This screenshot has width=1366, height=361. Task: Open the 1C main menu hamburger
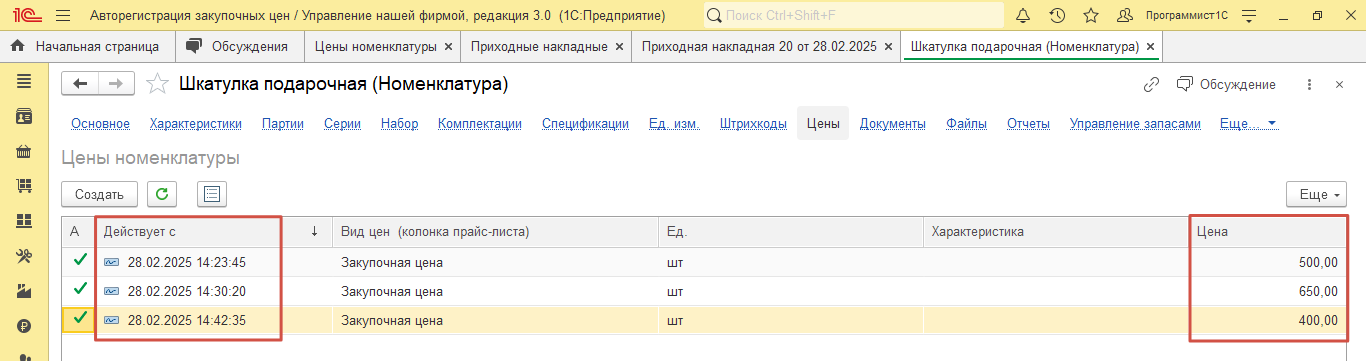click(63, 16)
